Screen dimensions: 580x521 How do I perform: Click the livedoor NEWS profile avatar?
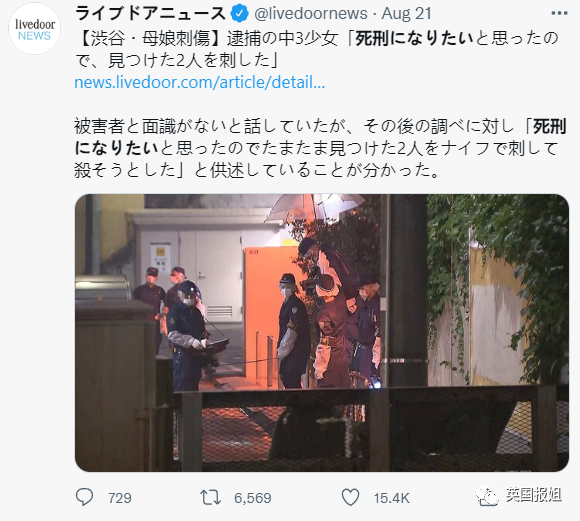pos(34,29)
